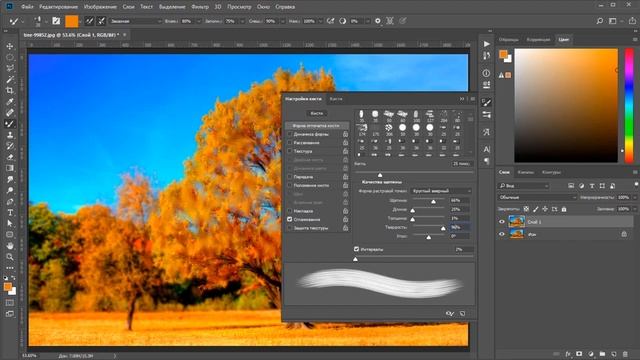This screenshot has width=640, height=360.
Task: Enable Texture checkbox in brush settings
Action: [x=290, y=151]
